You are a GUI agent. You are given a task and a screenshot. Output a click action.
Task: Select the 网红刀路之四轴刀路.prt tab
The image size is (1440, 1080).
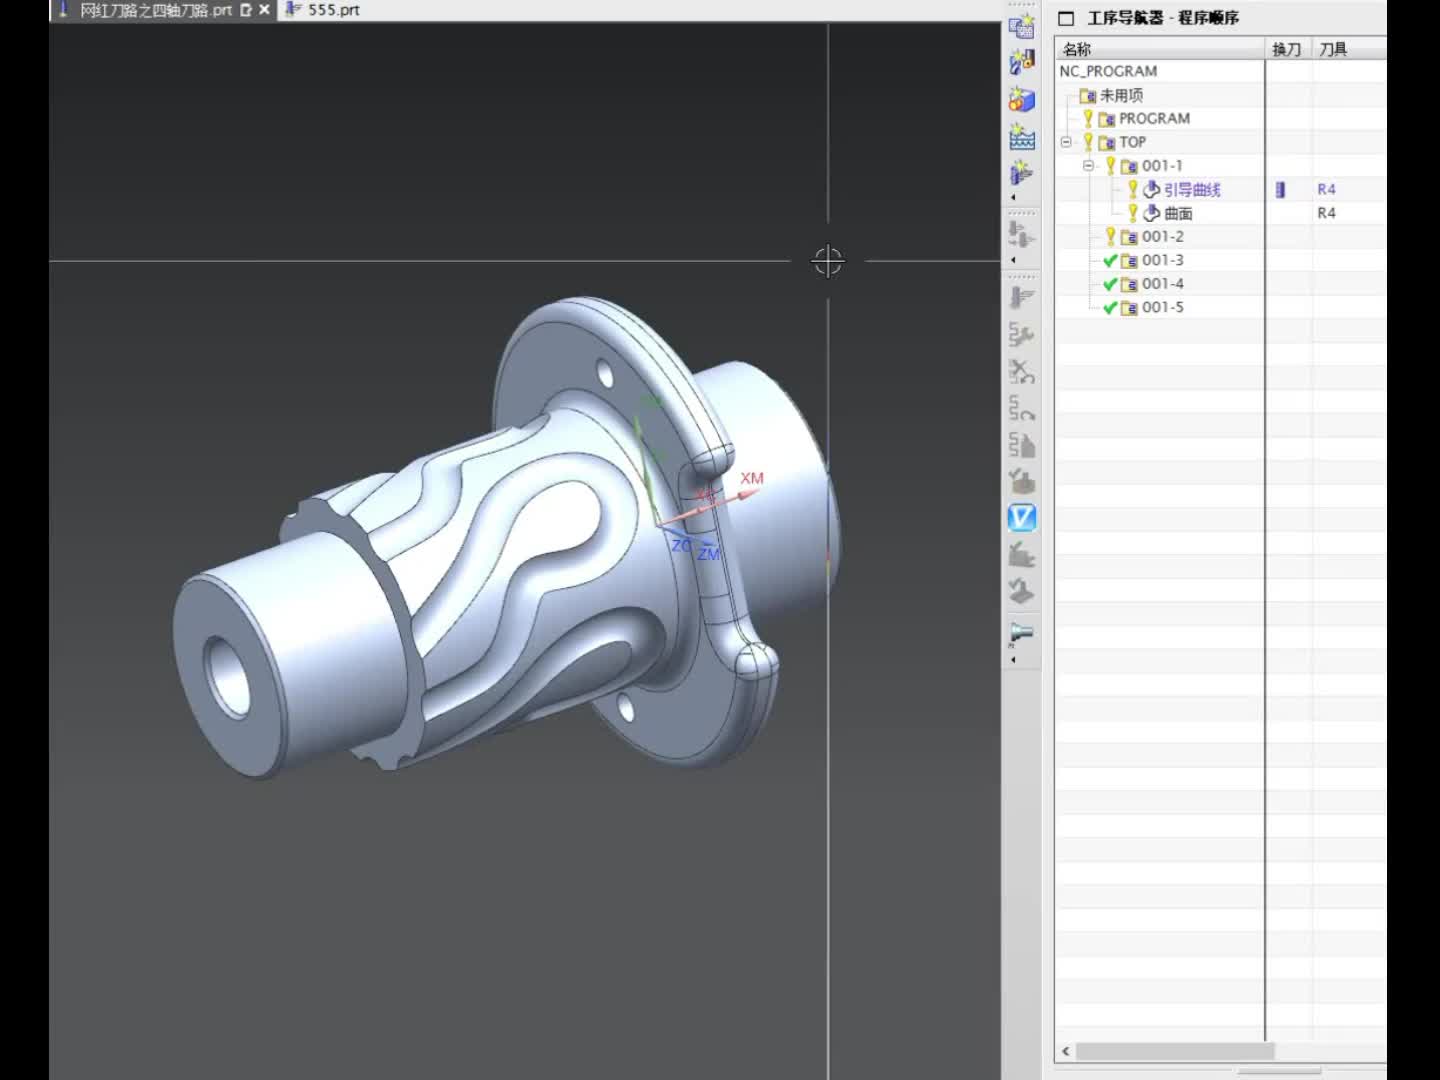[155, 10]
